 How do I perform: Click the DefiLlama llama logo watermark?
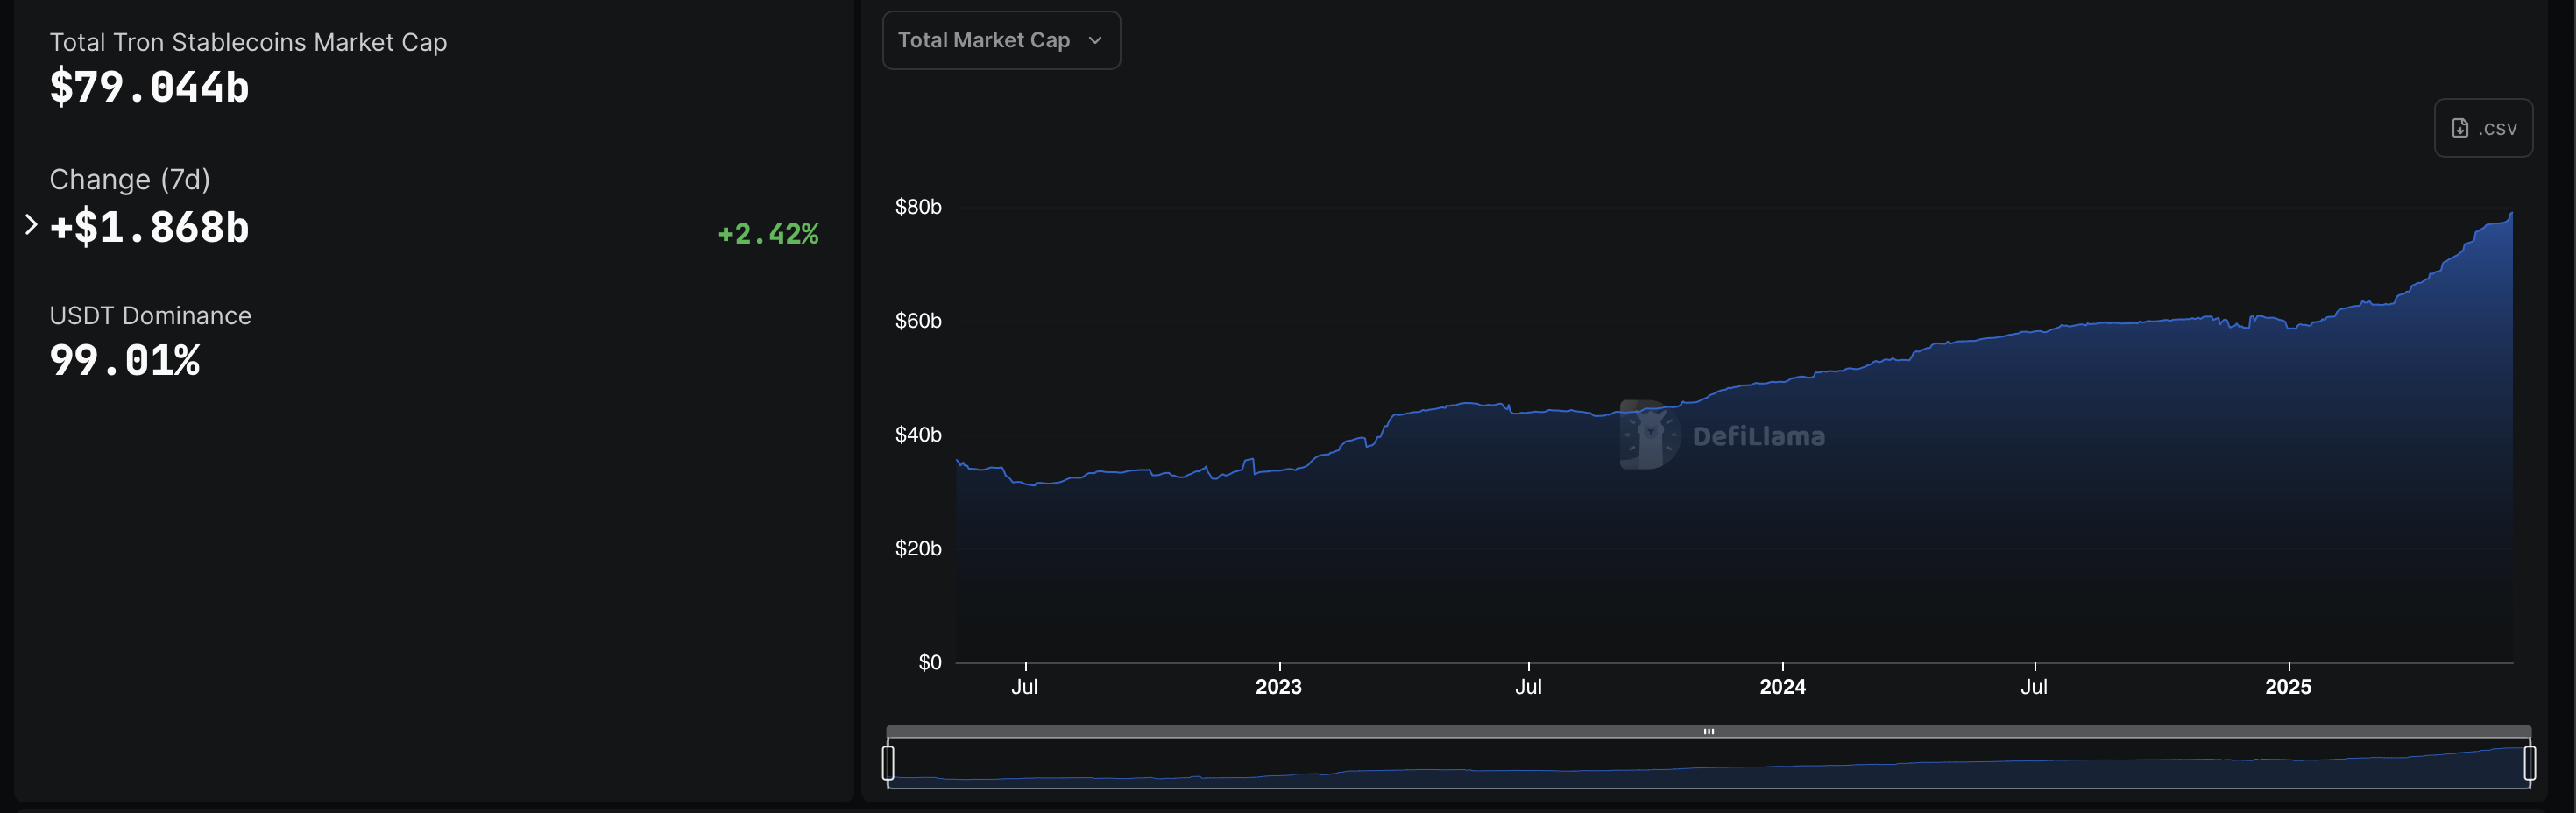point(1646,435)
